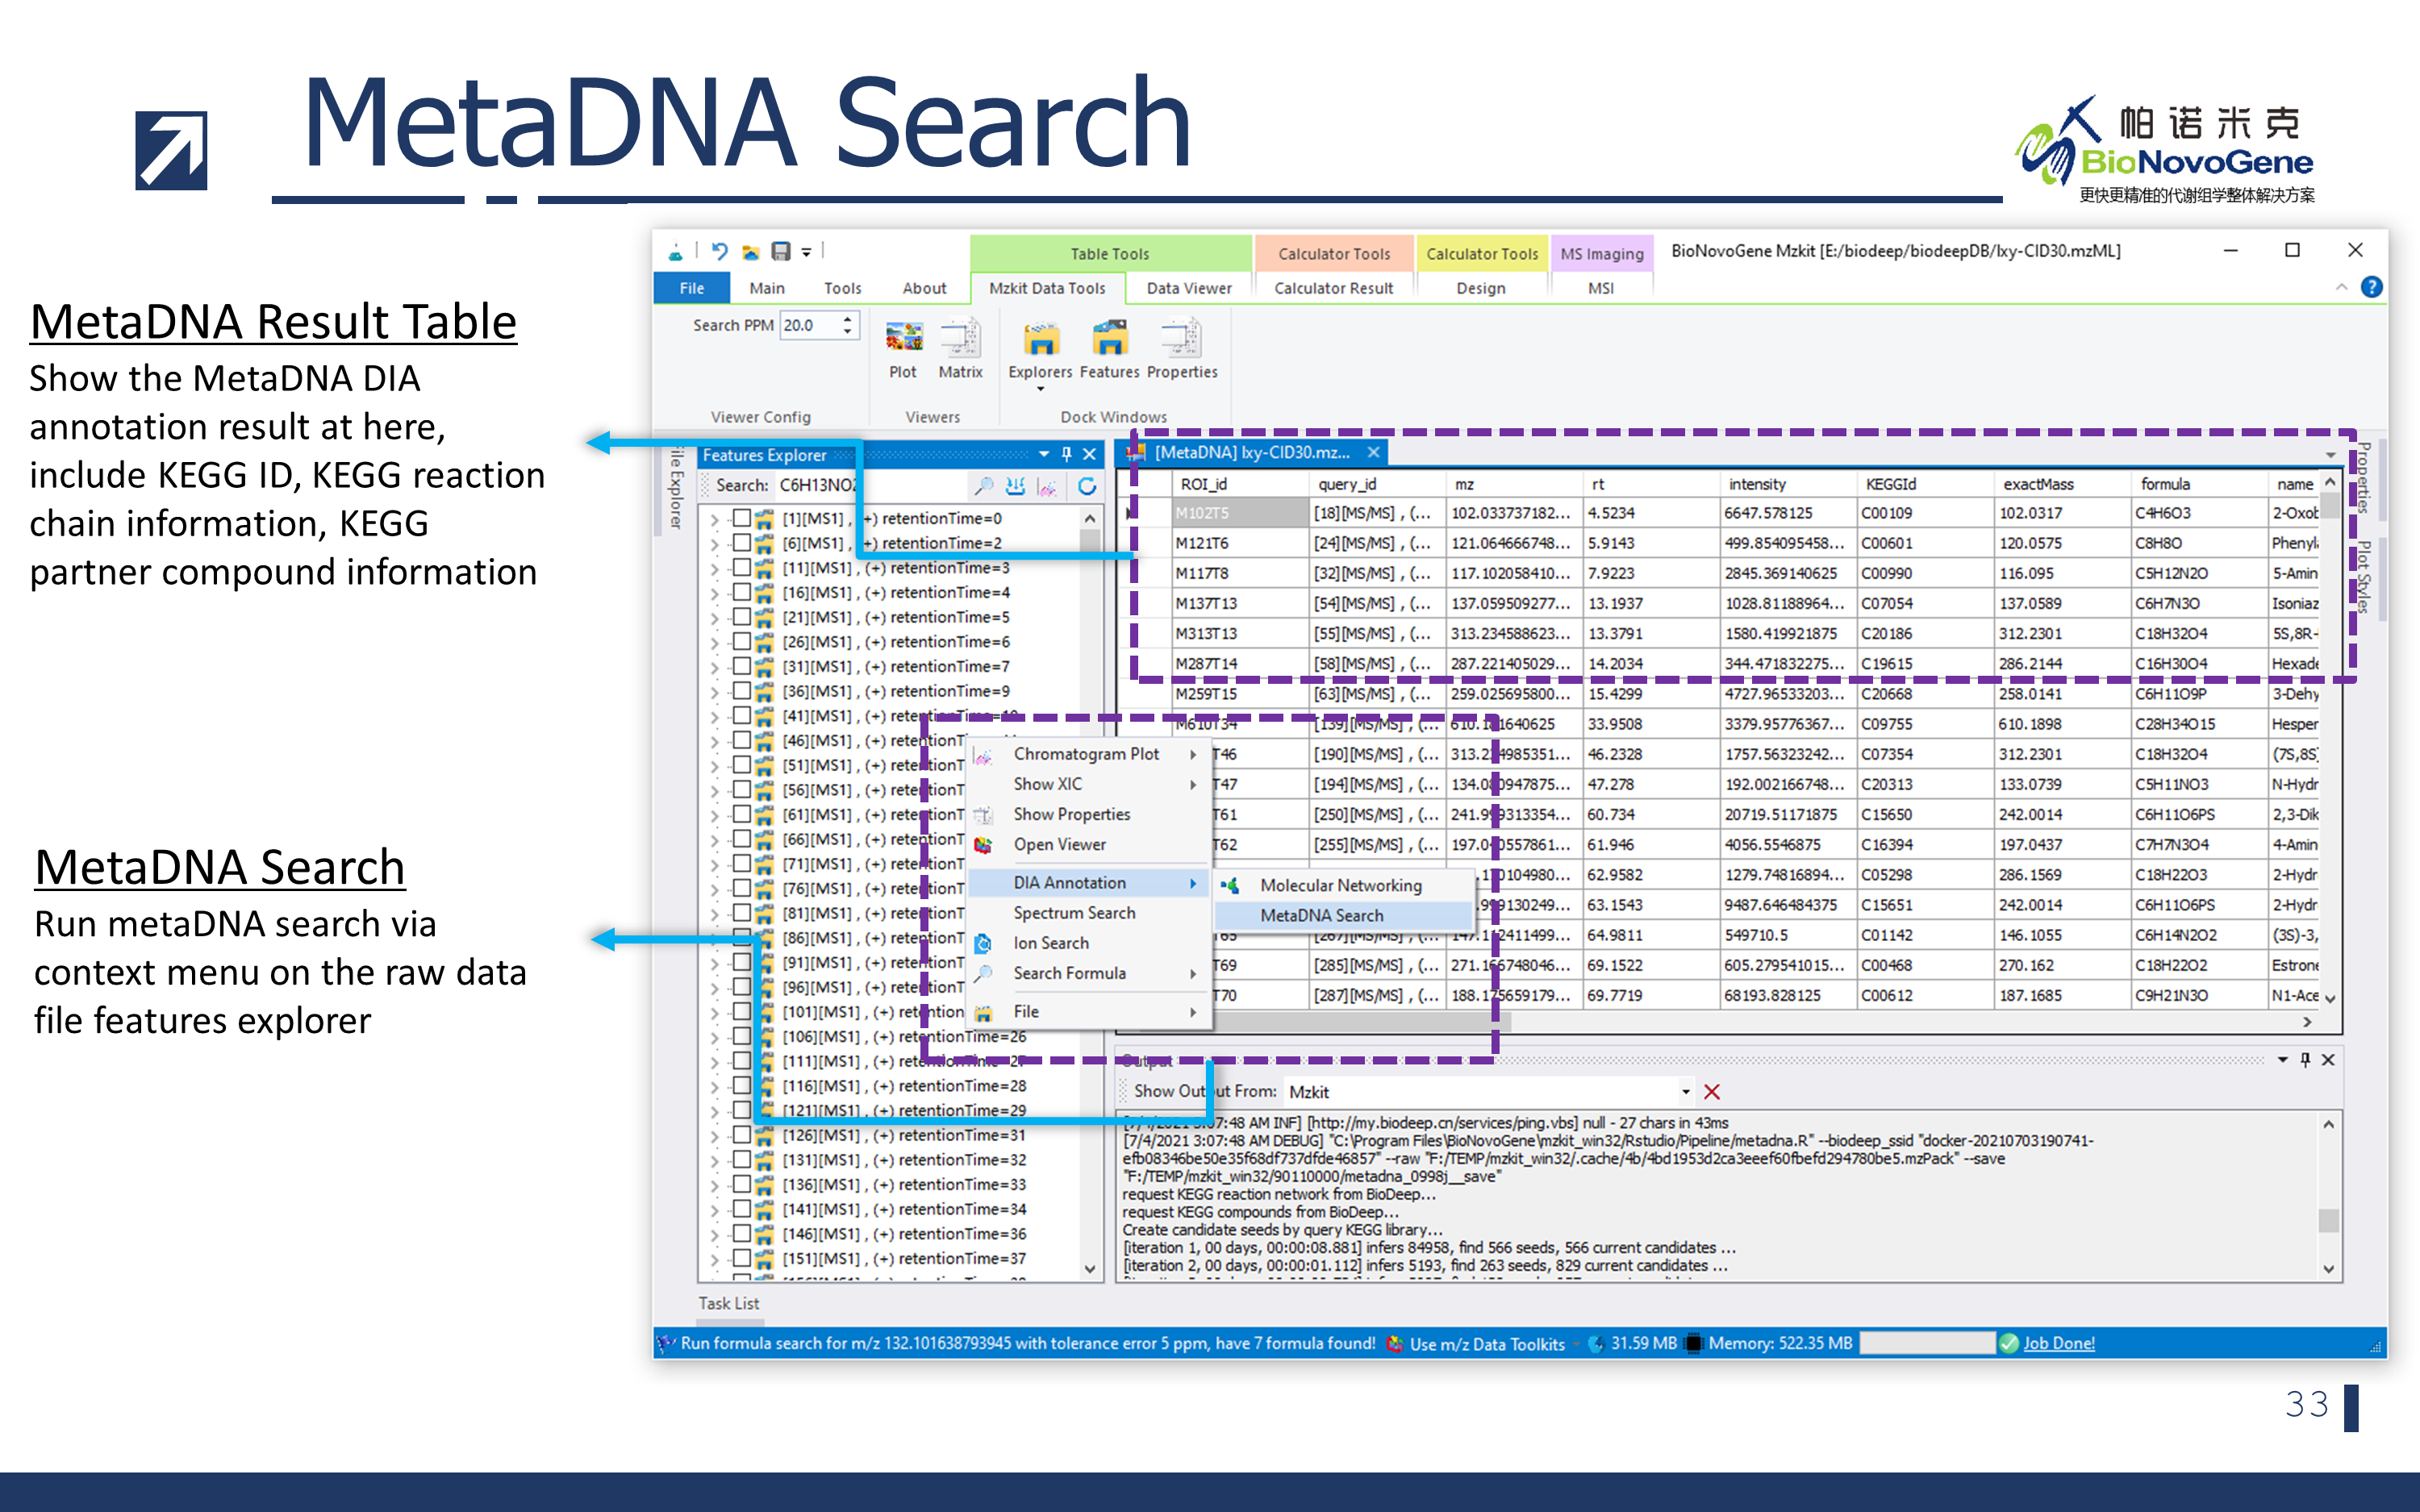The width and height of the screenshot is (2420, 1512).
Task: Open the Explorers dropdown arrow
Action: (1040, 388)
